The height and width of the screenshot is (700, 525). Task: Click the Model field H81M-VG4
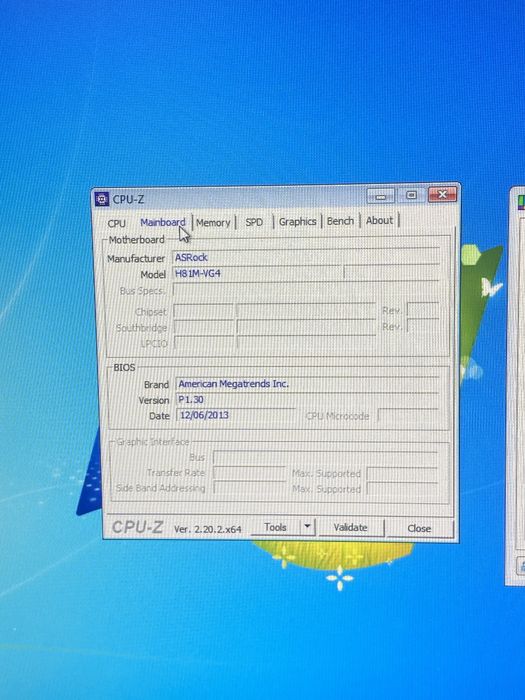point(257,273)
